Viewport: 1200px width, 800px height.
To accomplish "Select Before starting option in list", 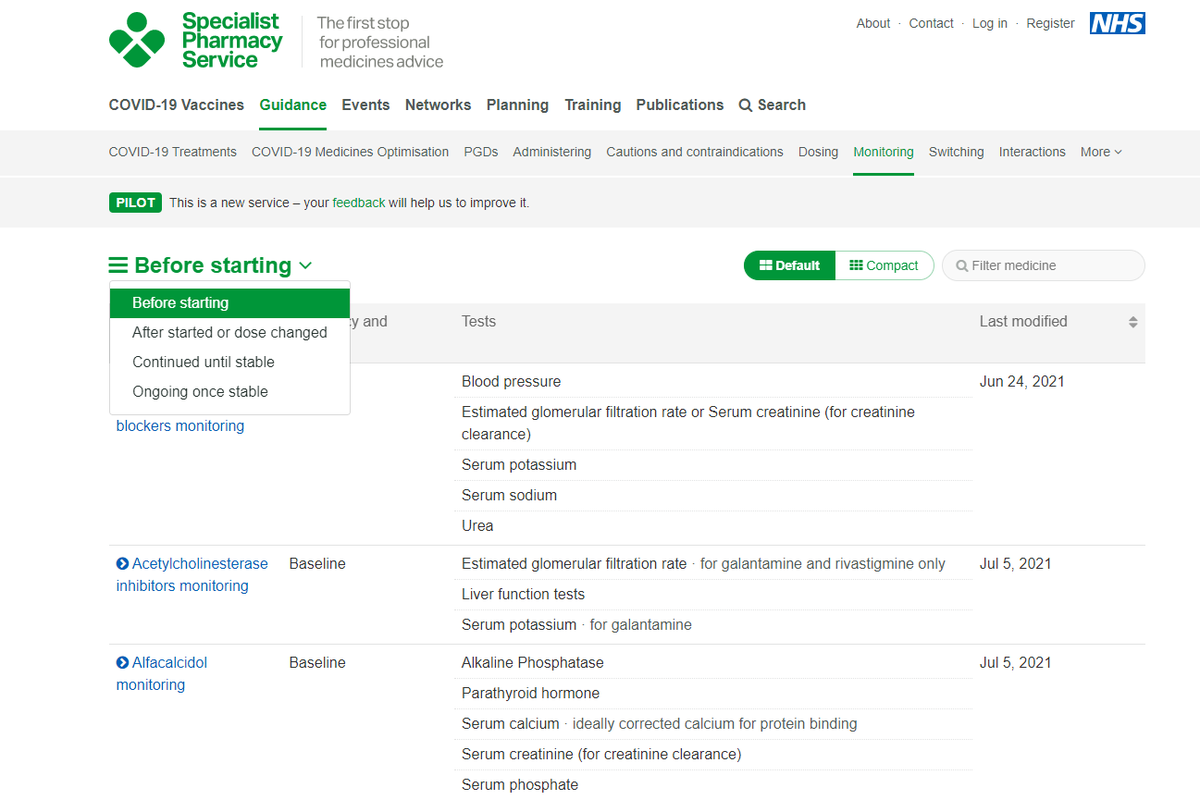I will click(x=230, y=303).
